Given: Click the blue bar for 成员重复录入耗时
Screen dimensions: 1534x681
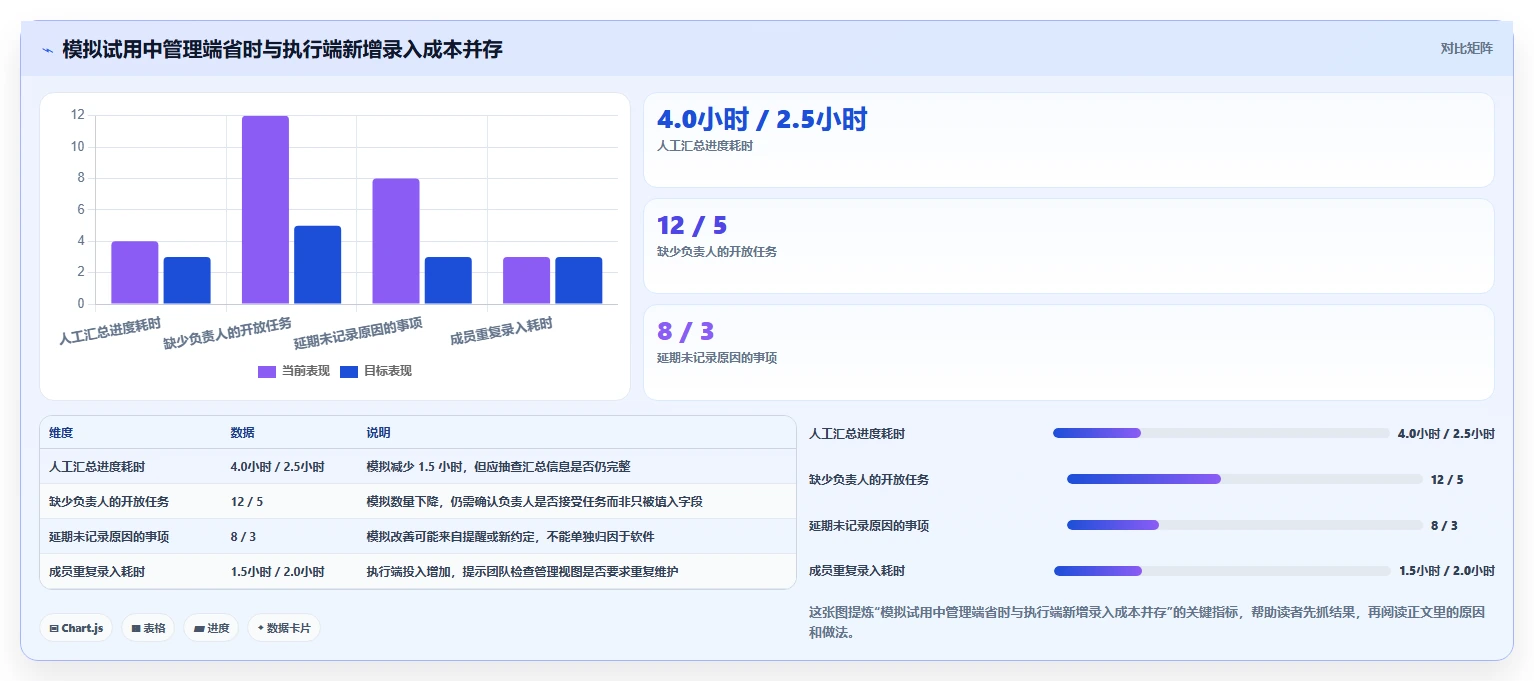Looking at the screenshot, I should click(x=579, y=280).
